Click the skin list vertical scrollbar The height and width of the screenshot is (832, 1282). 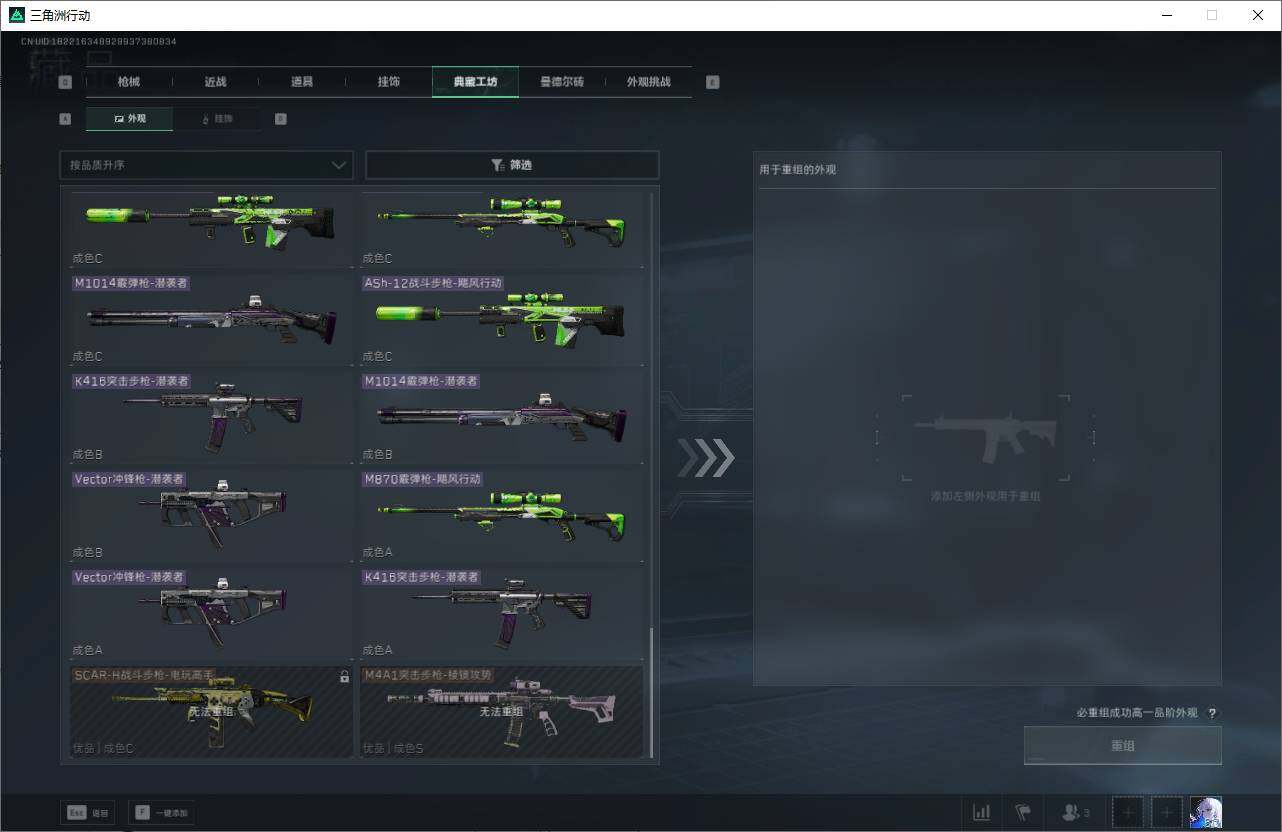pyautogui.click(x=652, y=692)
